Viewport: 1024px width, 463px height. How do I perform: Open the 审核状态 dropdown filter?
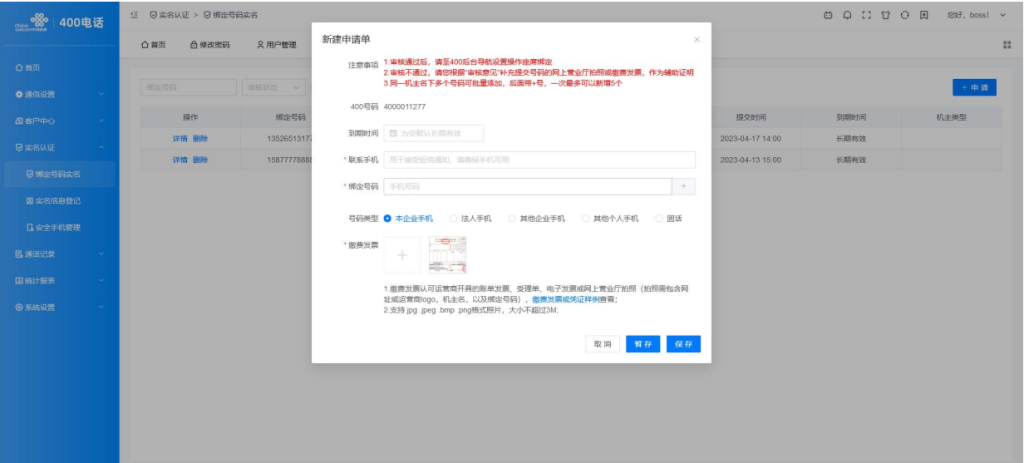pos(273,88)
